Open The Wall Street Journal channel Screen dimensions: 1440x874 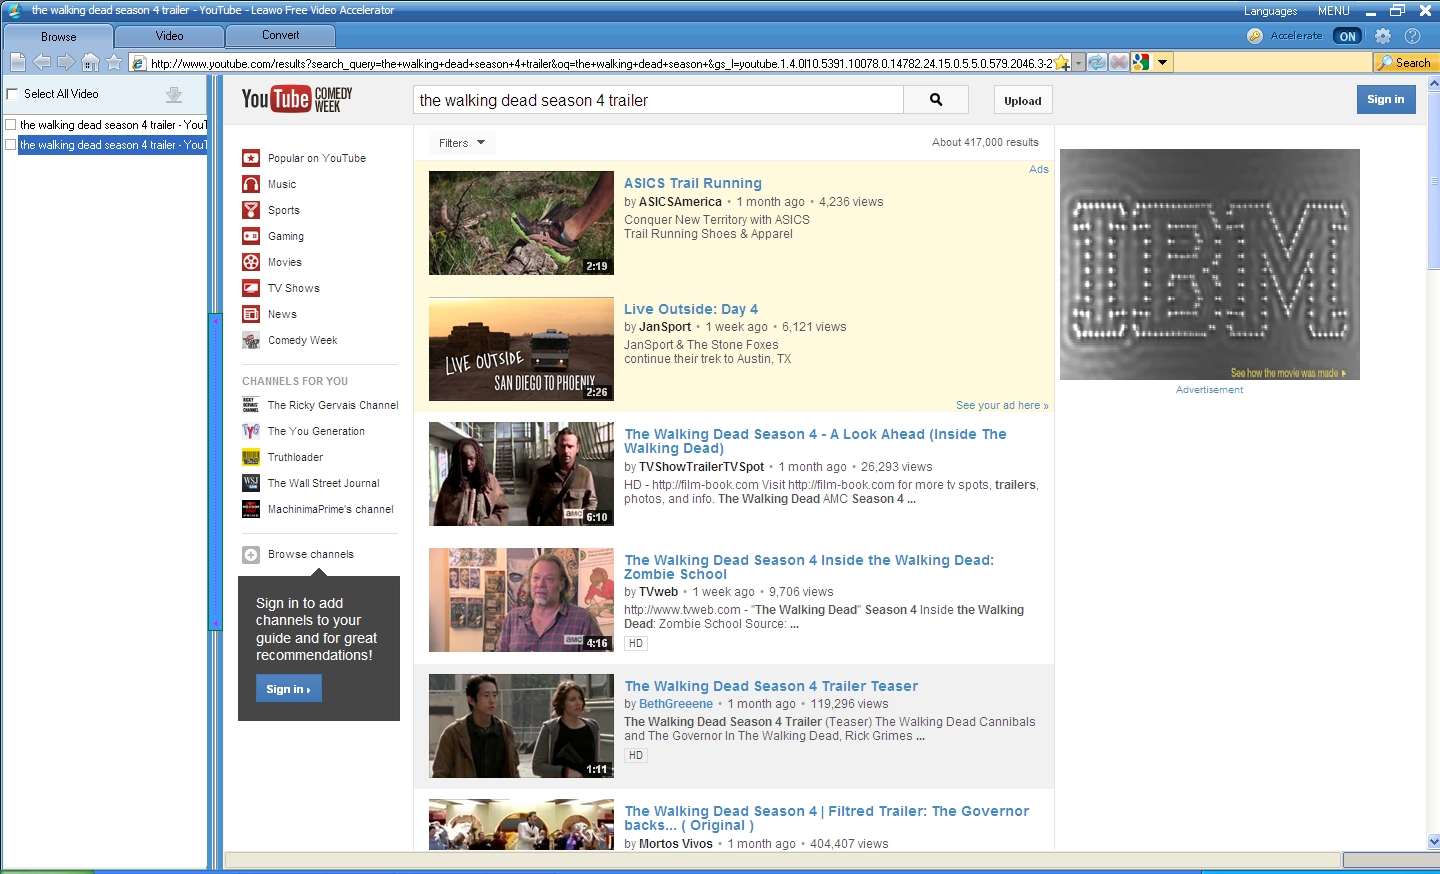pyautogui.click(x=311, y=483)
